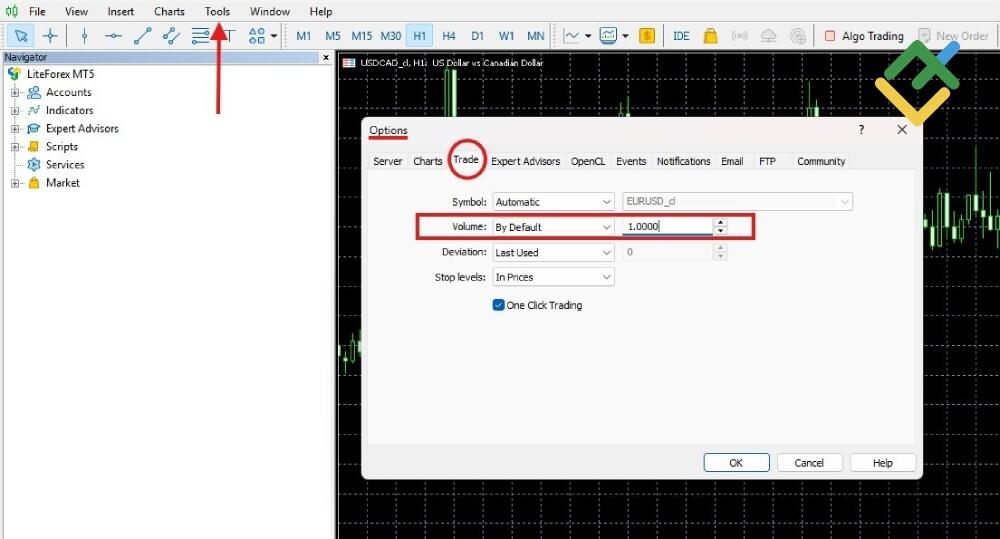Toggle the Algo Trading button

(863, 36)
